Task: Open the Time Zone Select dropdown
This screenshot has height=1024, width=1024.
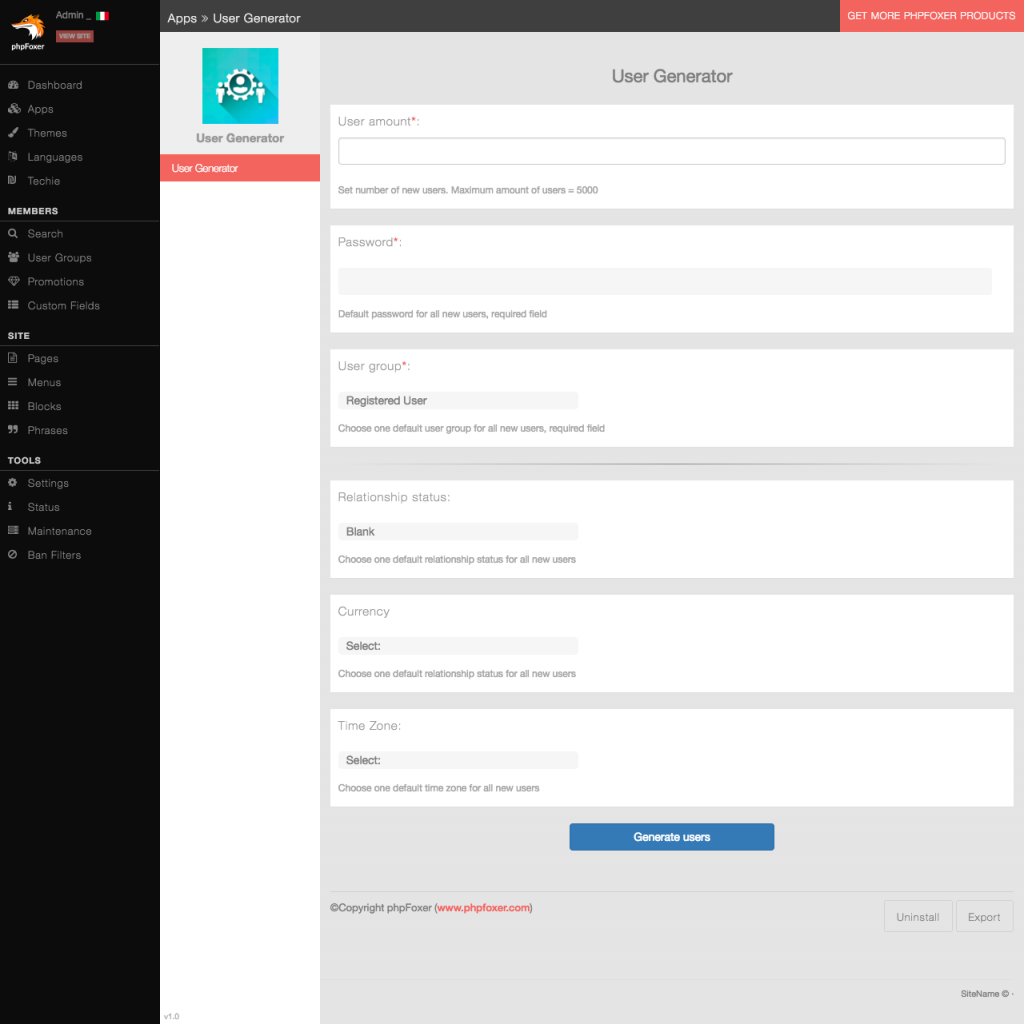Action: tap(457, 760)
